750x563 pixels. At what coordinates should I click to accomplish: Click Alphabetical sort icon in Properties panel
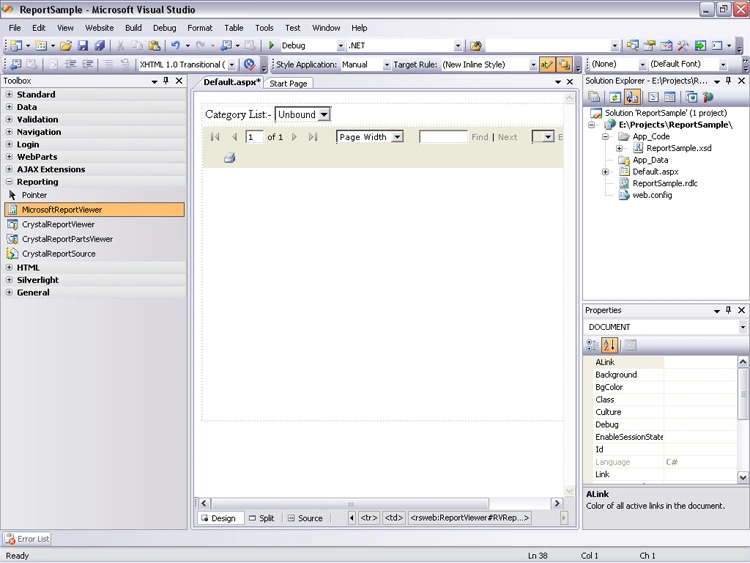click(x=609, y=345)
